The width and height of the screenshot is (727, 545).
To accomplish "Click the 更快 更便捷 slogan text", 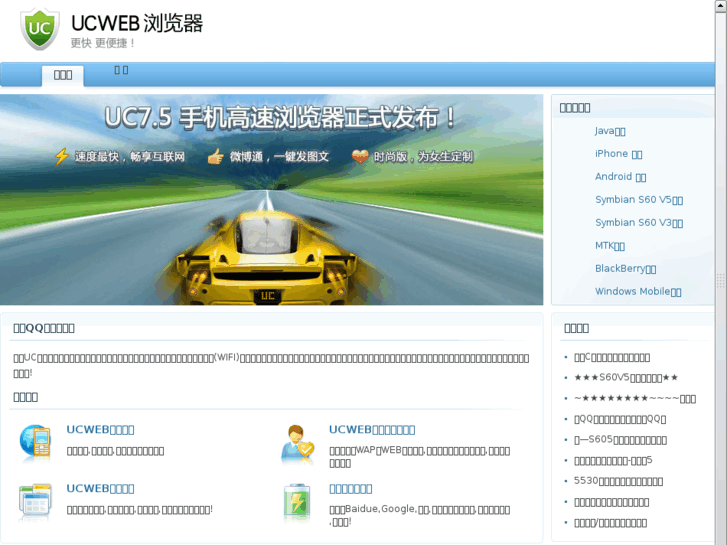I will pyautogui.click(x=102, y=43).
